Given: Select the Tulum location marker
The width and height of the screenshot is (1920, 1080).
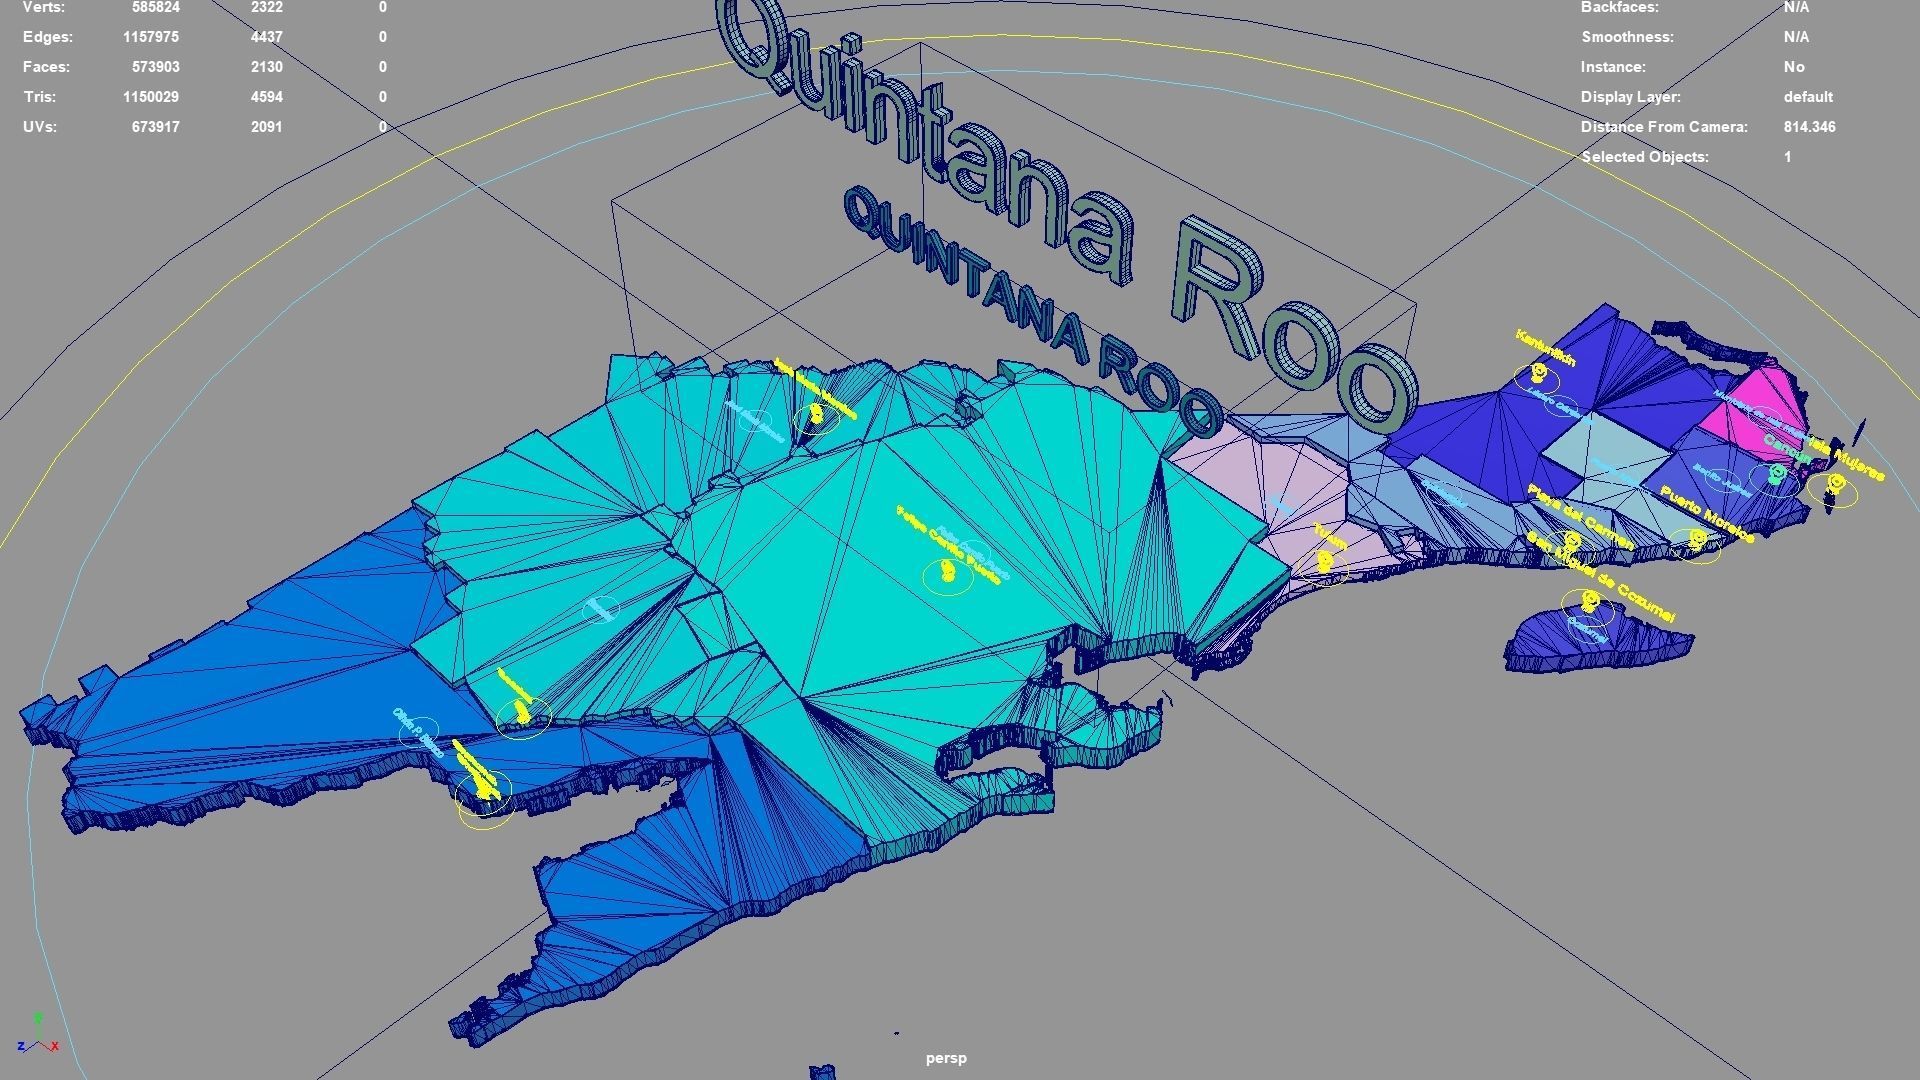Looking at the screenshot, I should [x=1324, y=563].
